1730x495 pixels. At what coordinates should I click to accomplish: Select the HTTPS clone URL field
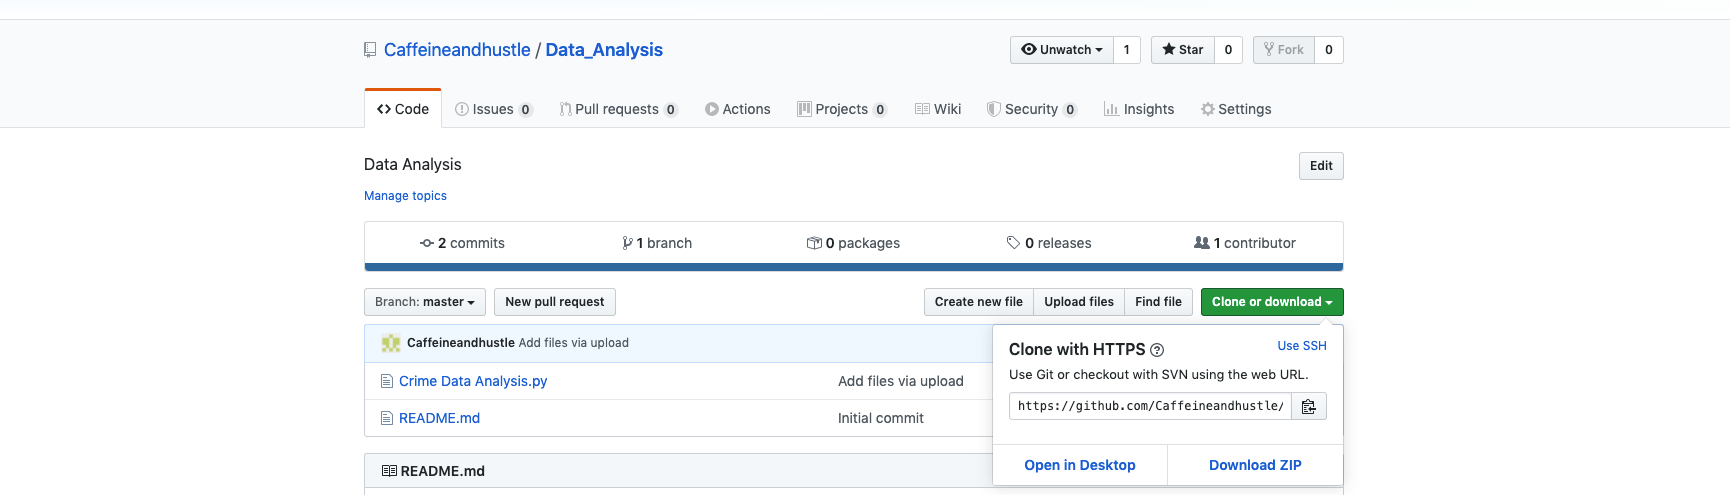point(1150,406)
